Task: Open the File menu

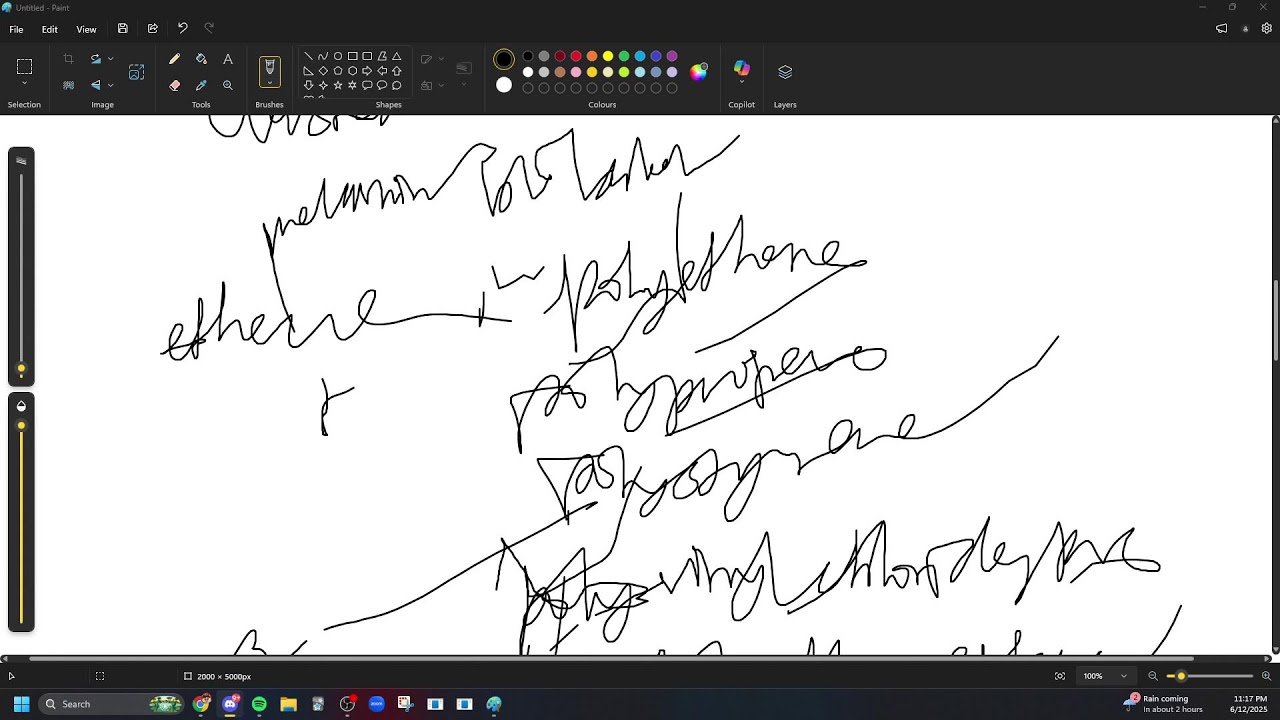Action: click(16, 29)
